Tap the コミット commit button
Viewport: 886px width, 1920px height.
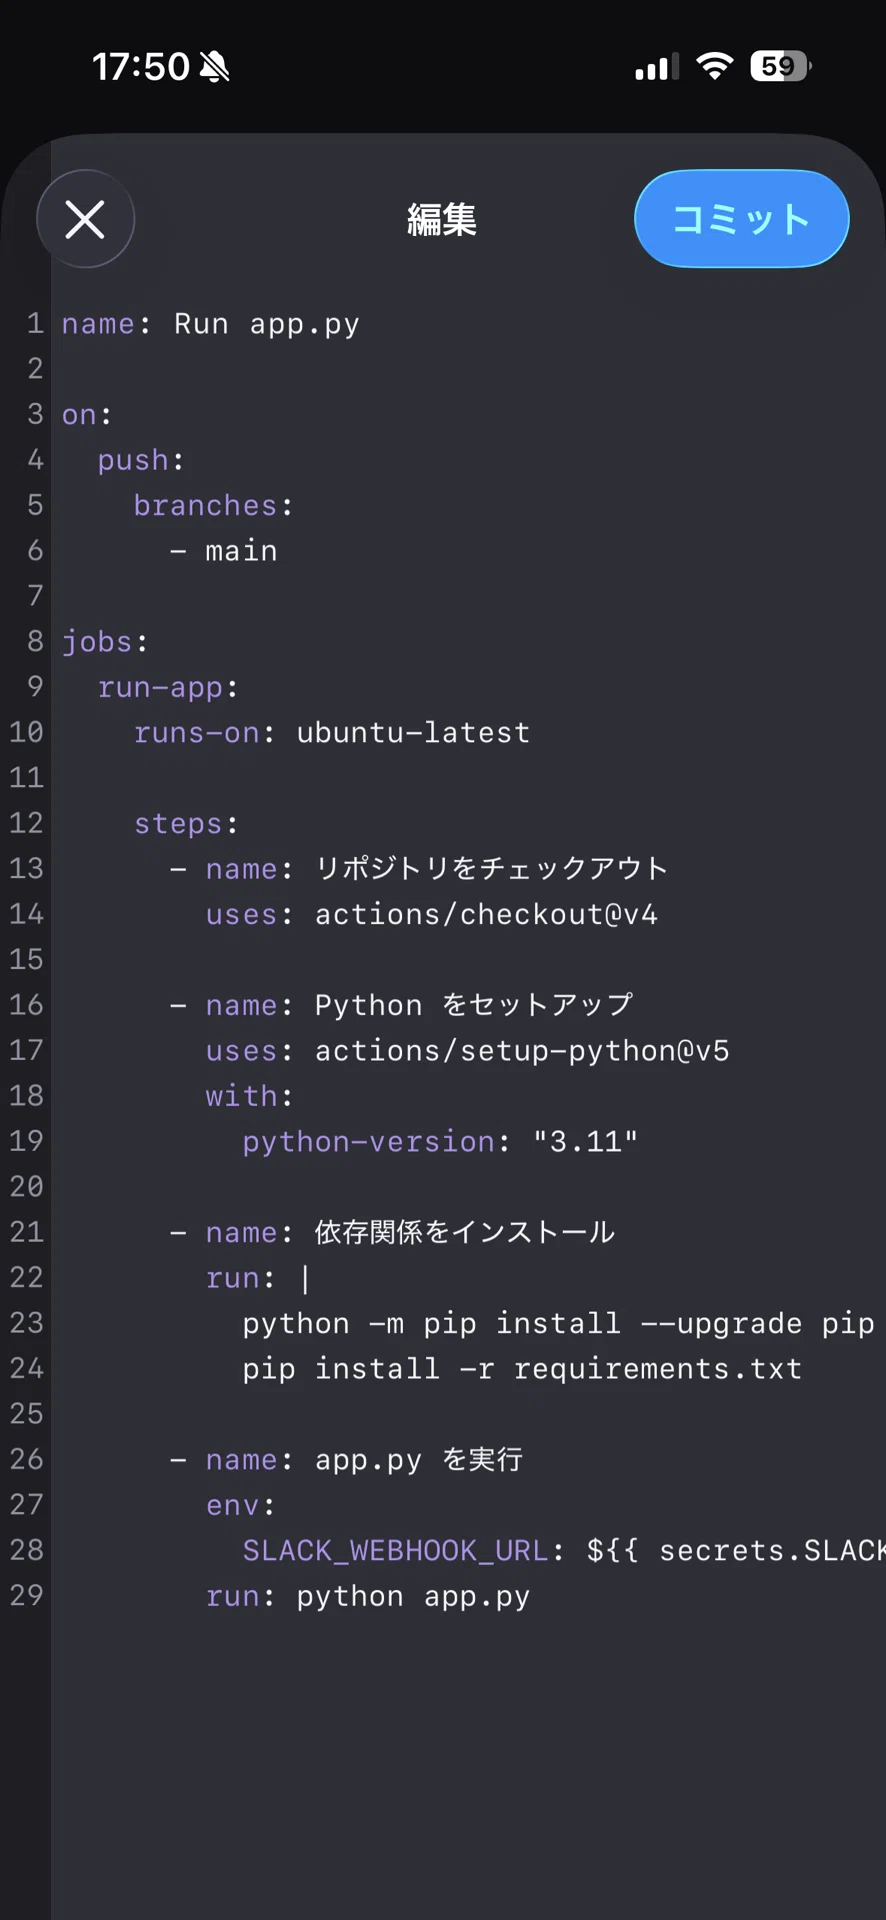[741, 219]
